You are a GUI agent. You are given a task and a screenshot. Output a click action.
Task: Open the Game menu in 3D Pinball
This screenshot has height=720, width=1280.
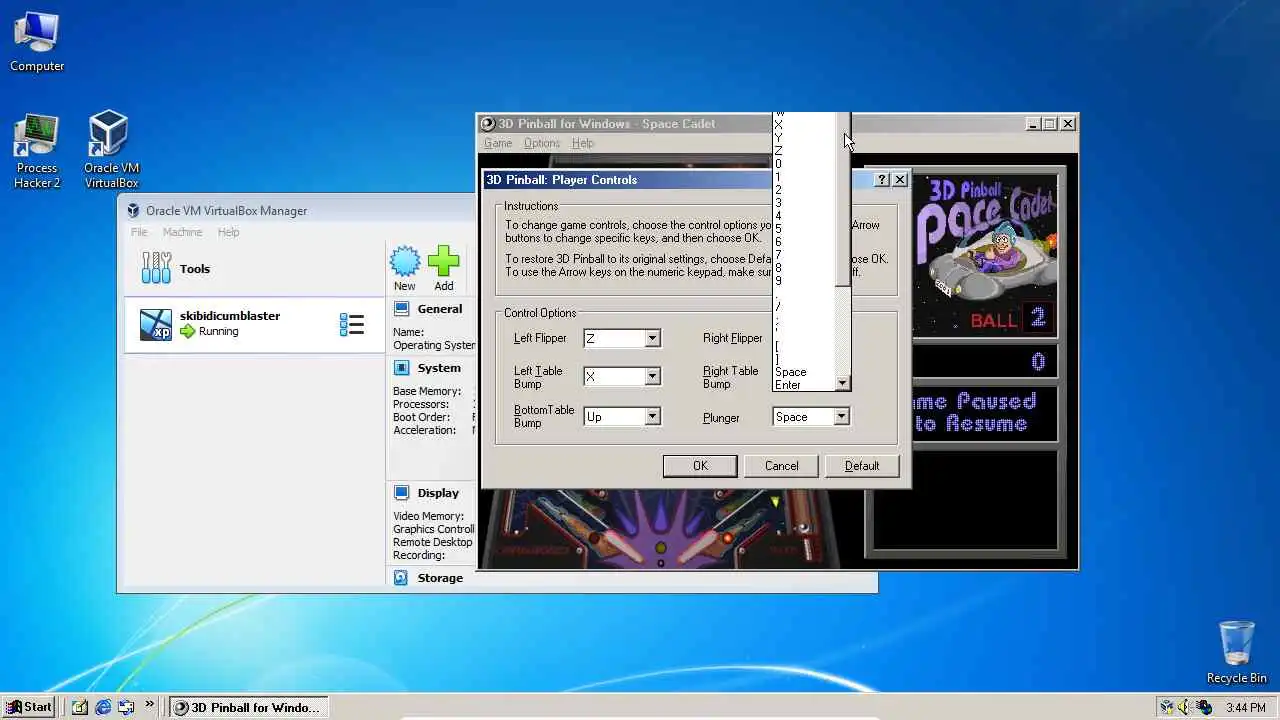[498, 144]
